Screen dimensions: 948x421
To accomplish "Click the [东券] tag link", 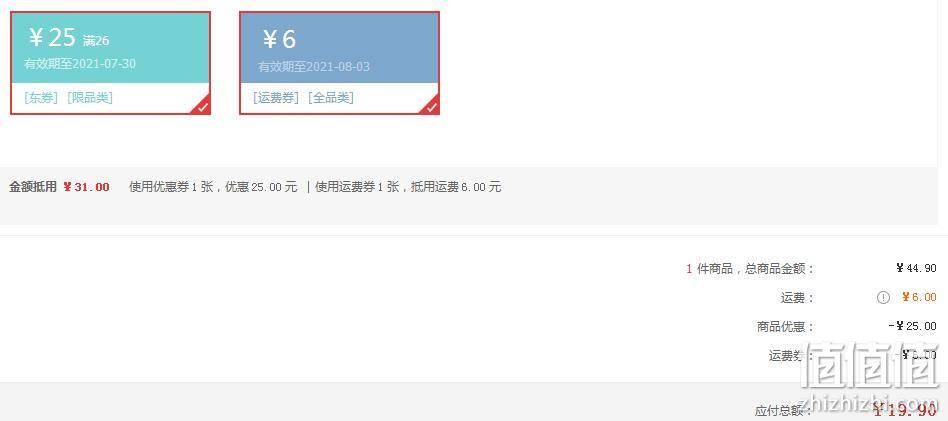I will (41, 98).
